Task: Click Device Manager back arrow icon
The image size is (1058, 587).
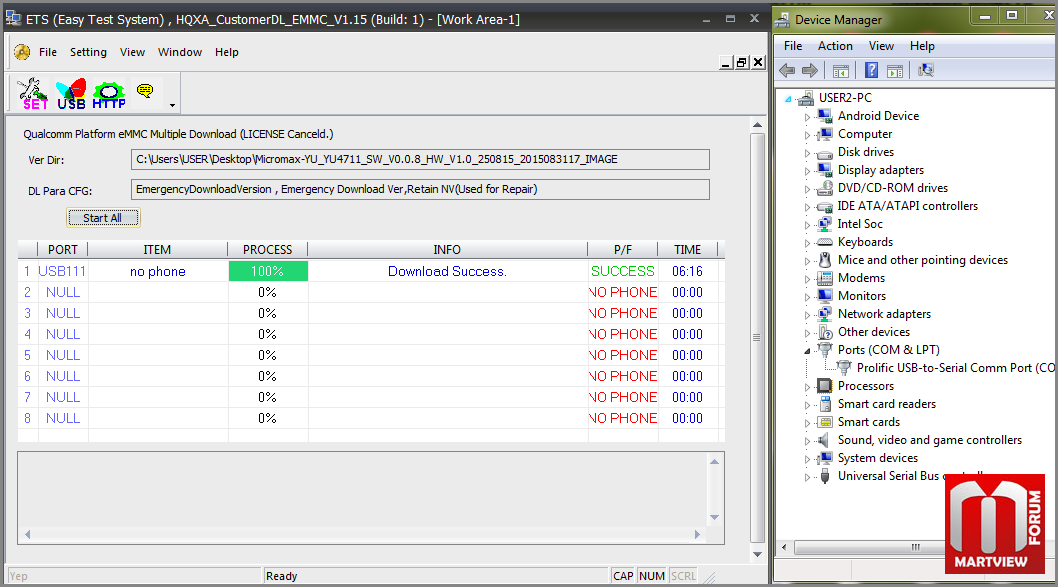Action: coord(787,70)
